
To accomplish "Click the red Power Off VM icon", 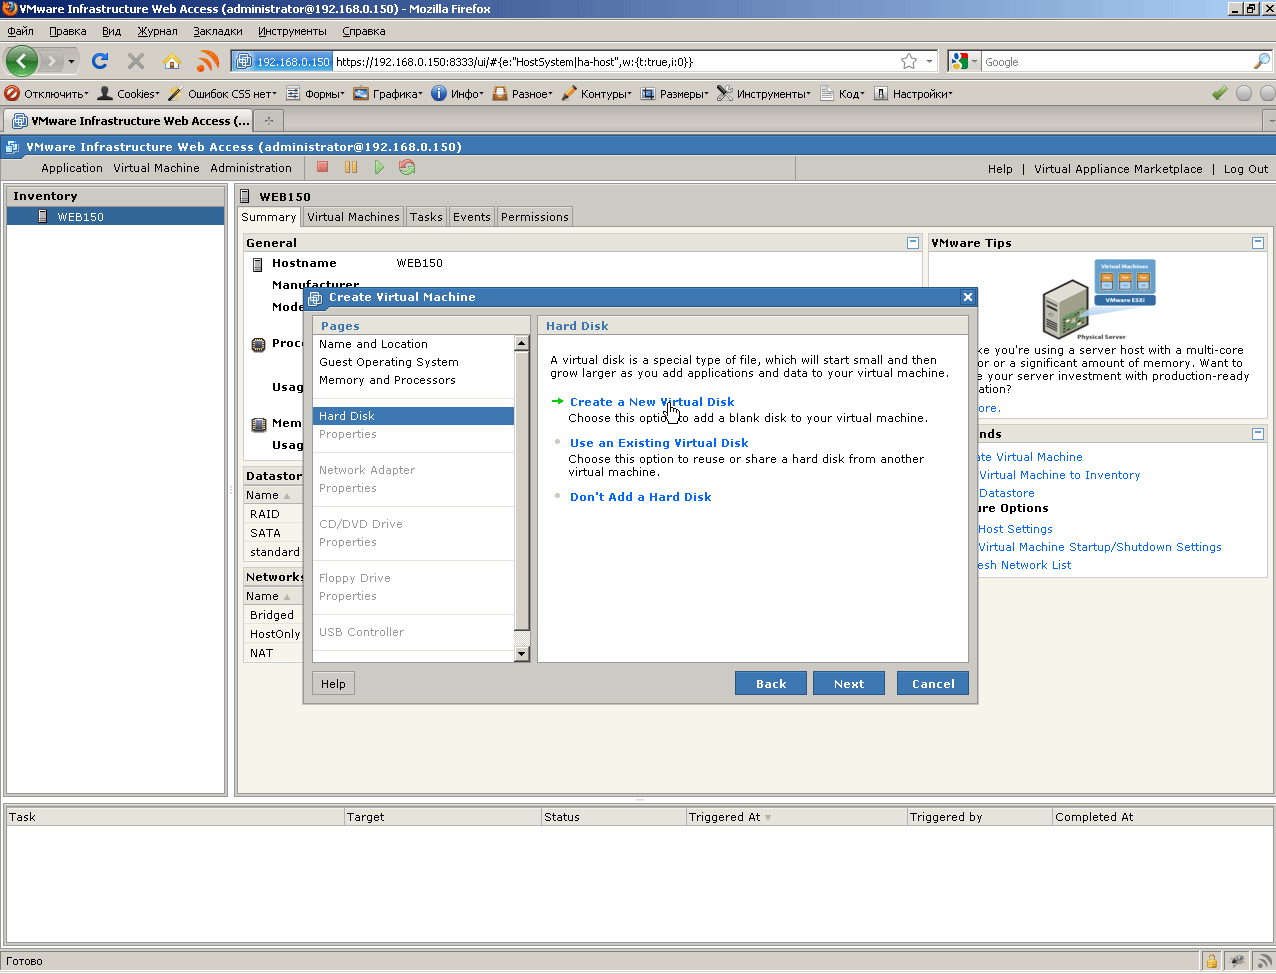I will 323,167.
